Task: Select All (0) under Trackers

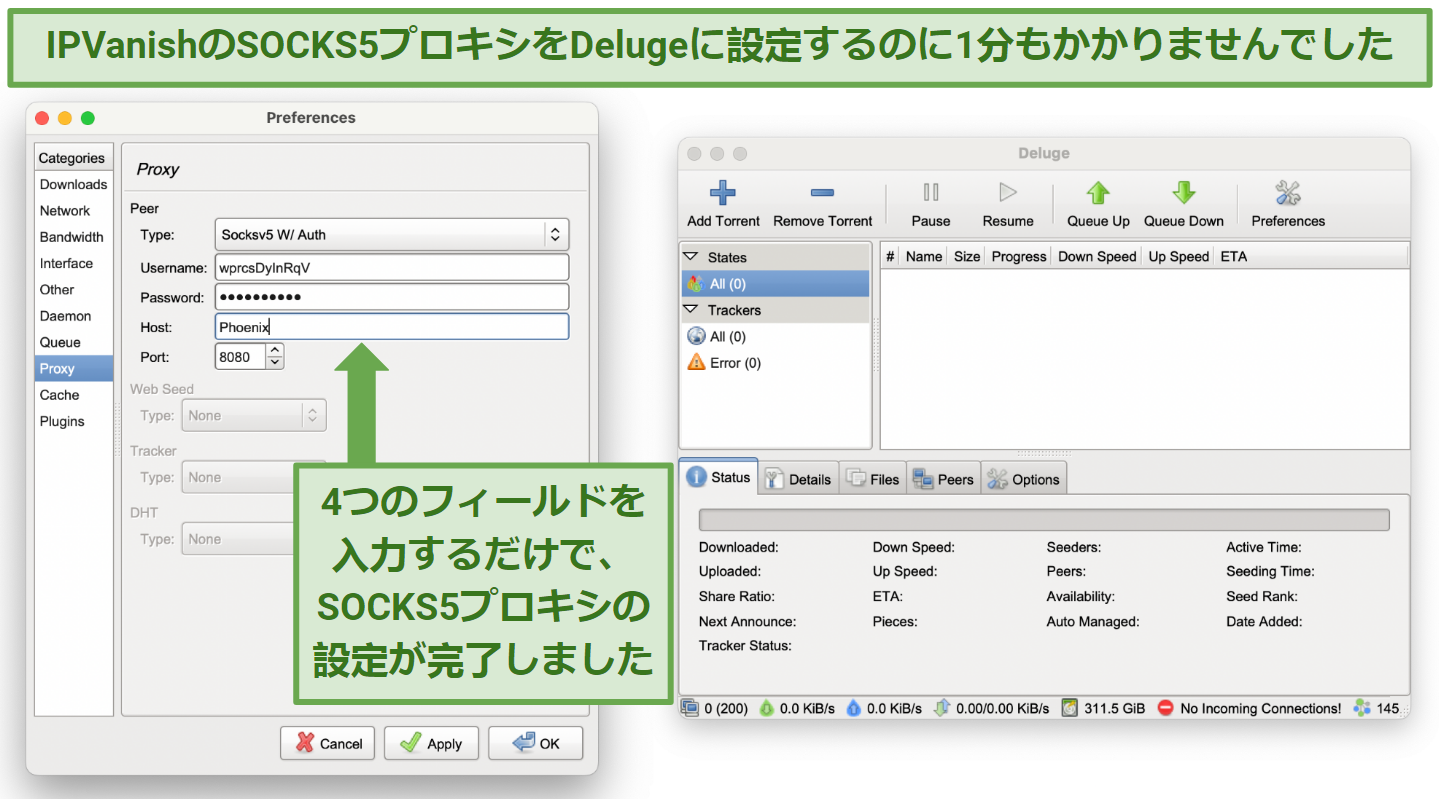Action: tap(775, 337)
